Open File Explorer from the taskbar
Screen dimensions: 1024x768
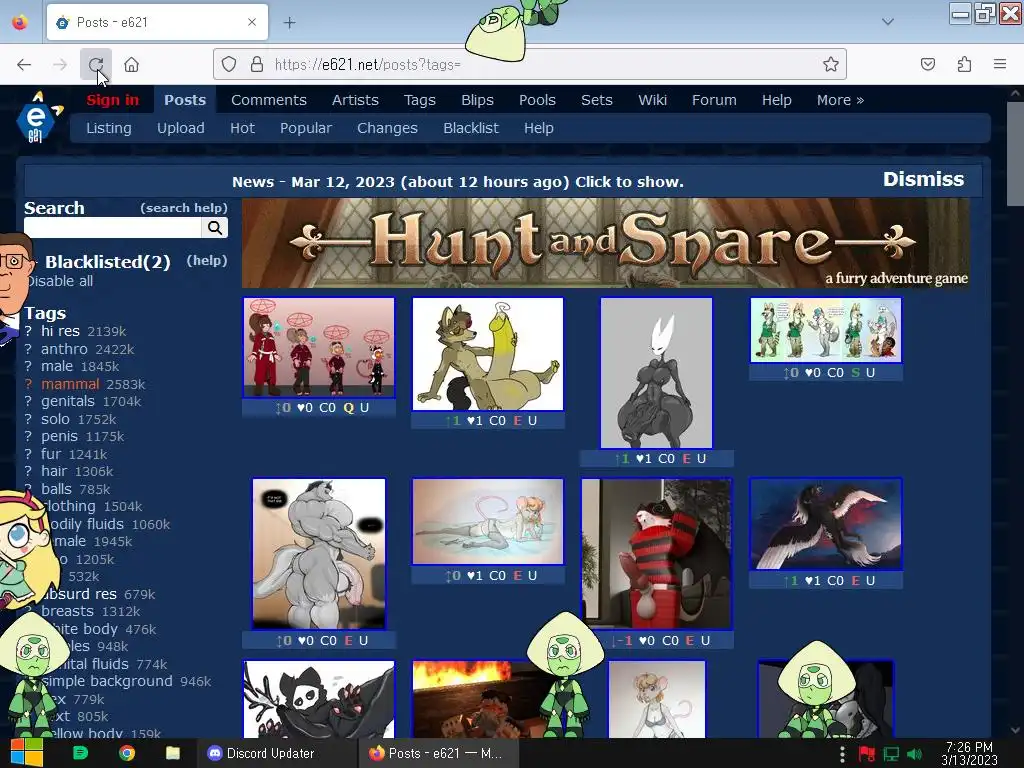(x=172, y=753)
